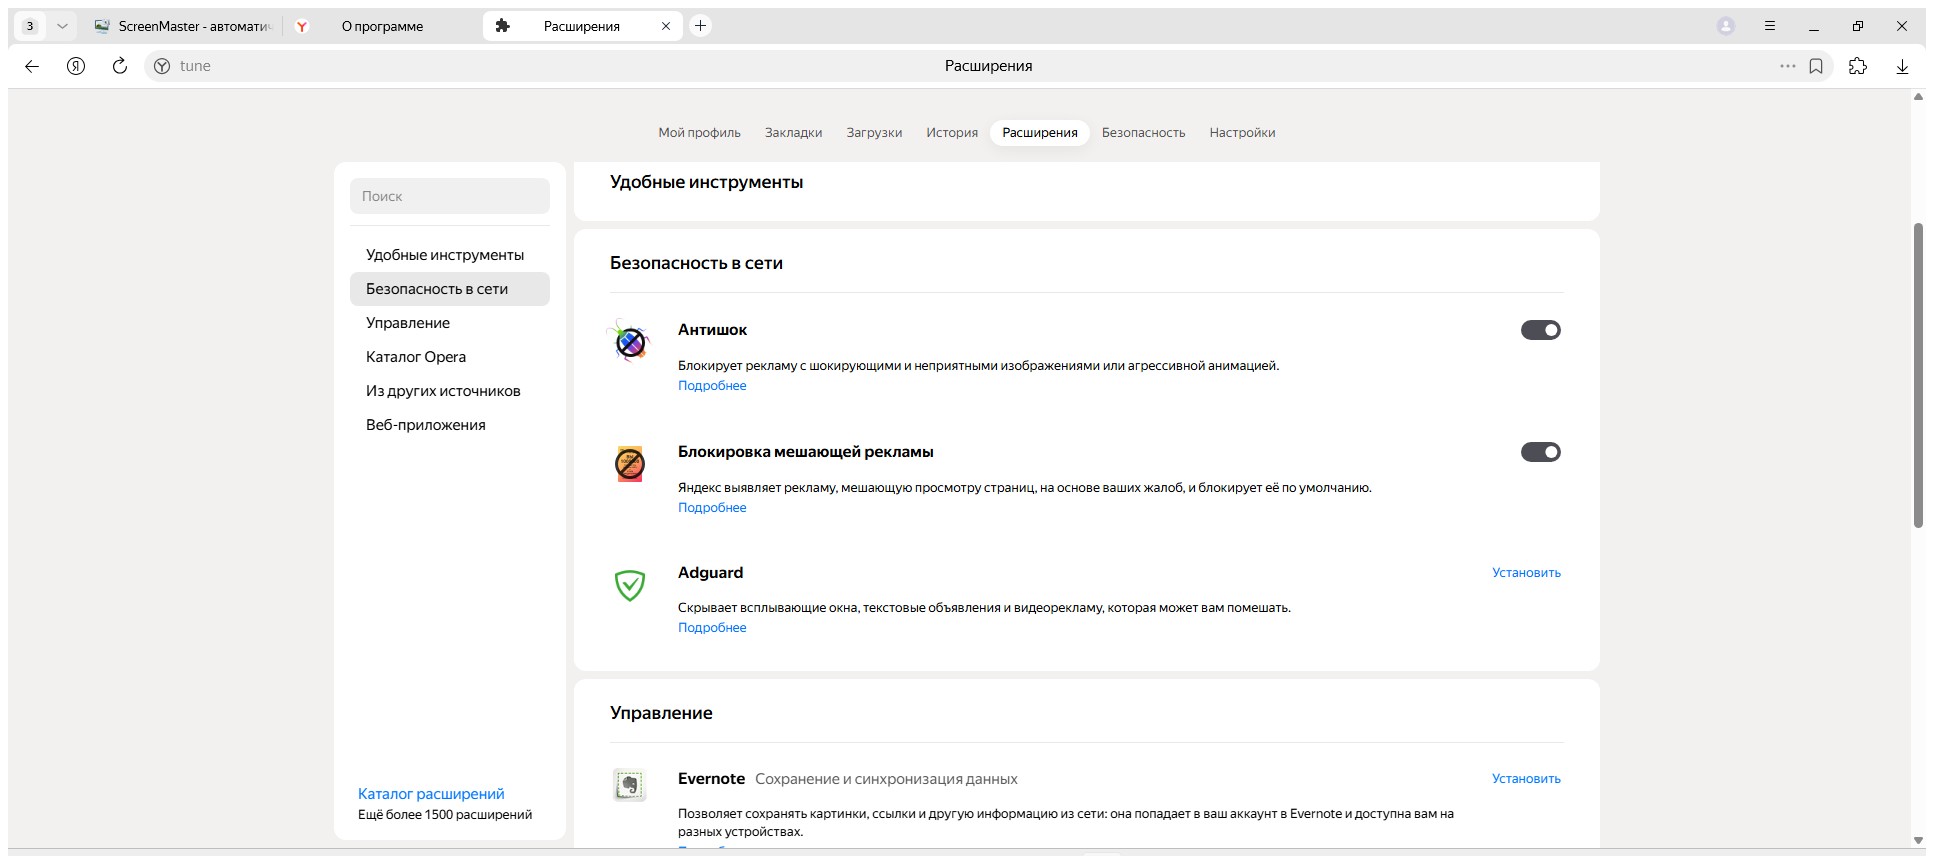Screen dimensions: 1934x856
Task: Open История section
Action: (x=952, y=132)
